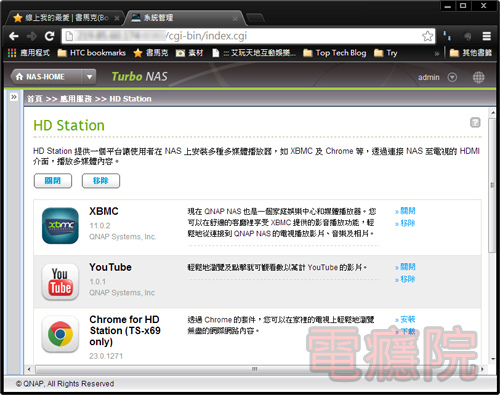
Task: Click the scroll up arrow of the page
Action: [x=493, y=113]
